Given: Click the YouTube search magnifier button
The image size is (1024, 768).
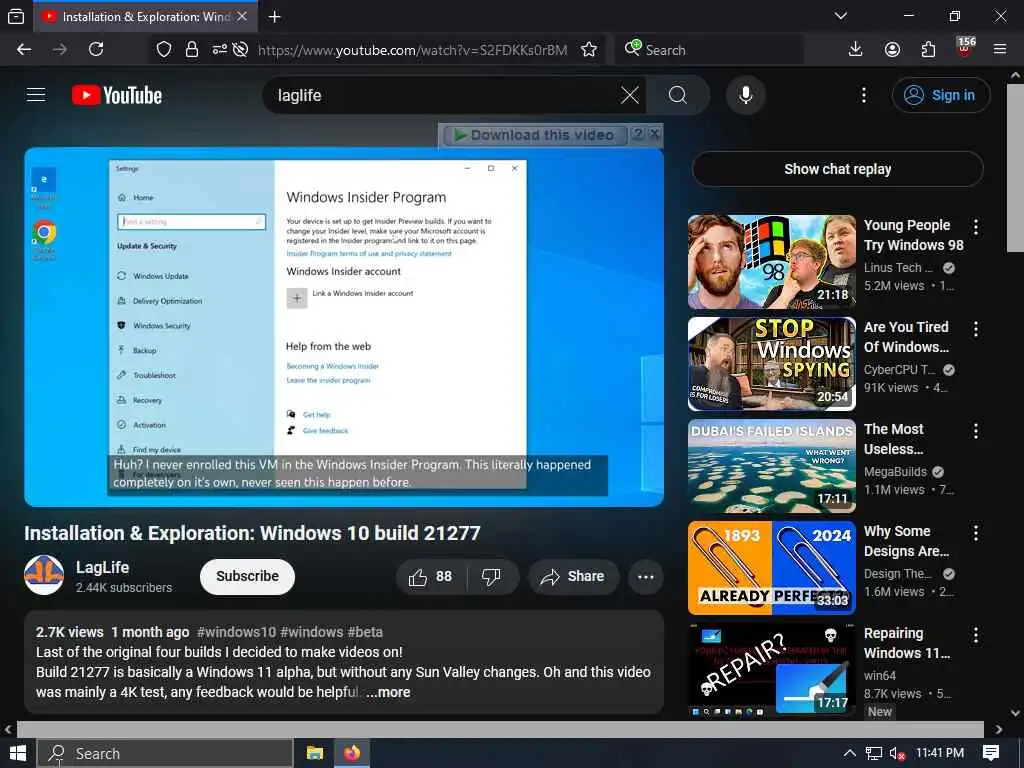Looking at the screenshot, I should coord(678,95).
